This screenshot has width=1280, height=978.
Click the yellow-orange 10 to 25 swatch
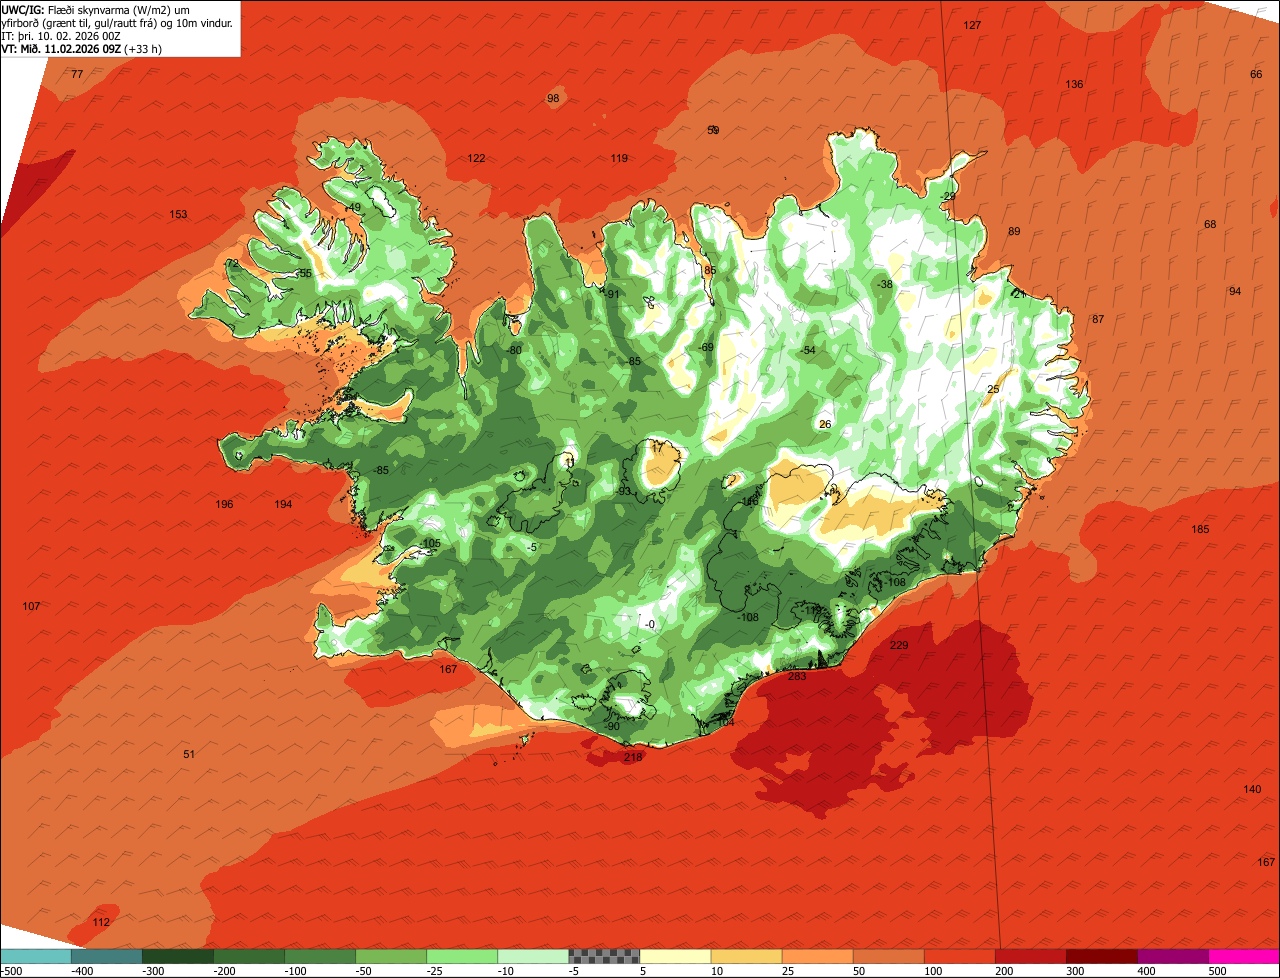pos(746,956)
